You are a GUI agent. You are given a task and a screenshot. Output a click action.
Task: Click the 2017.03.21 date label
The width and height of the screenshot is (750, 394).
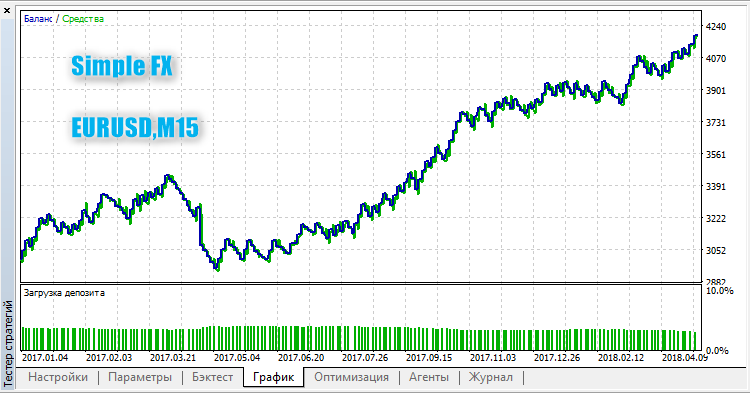[x=173, y=358]
